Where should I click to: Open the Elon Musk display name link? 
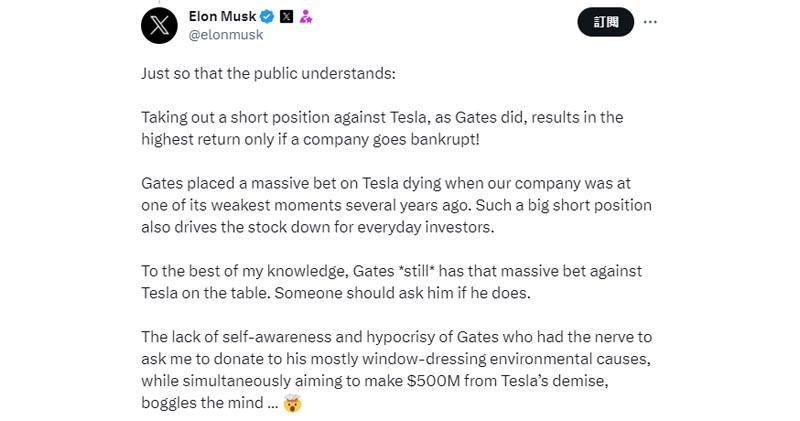point(222,17)
